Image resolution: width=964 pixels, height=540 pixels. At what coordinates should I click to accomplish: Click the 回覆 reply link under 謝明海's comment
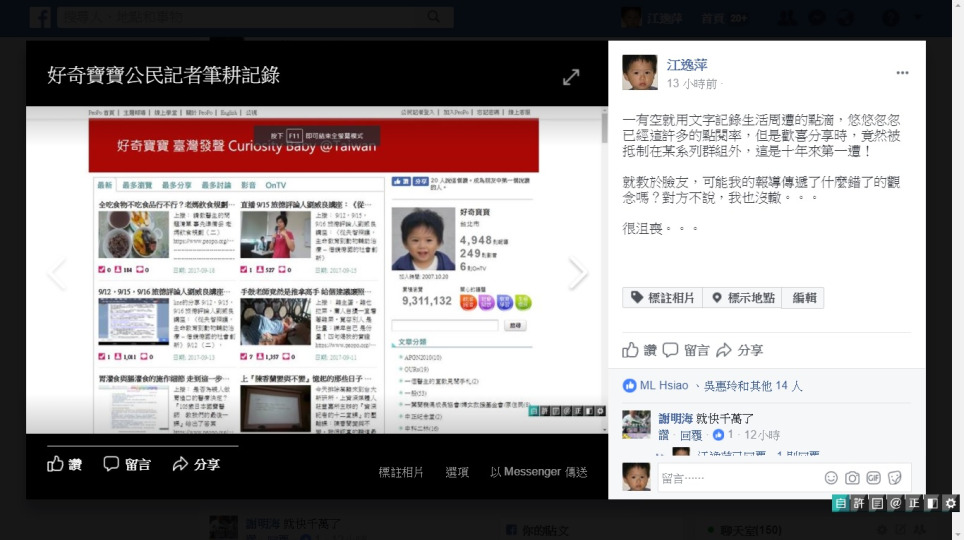691,435
